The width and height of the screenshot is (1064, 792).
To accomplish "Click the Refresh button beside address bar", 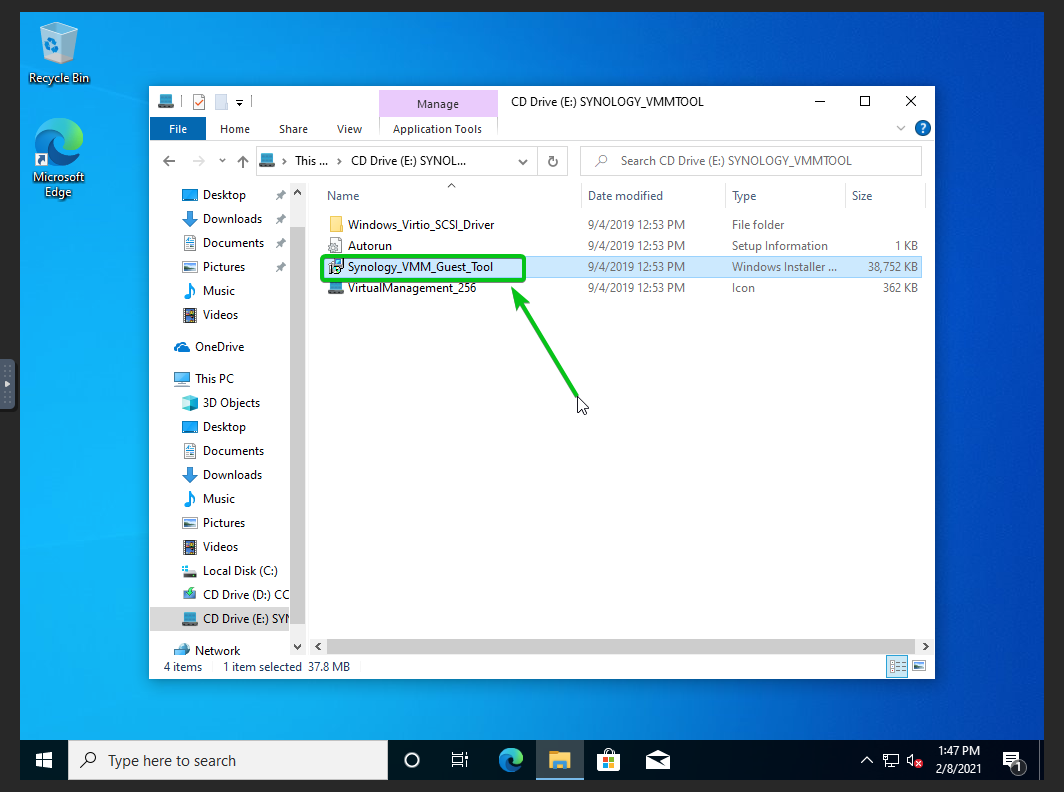I will tap(553, 161).
